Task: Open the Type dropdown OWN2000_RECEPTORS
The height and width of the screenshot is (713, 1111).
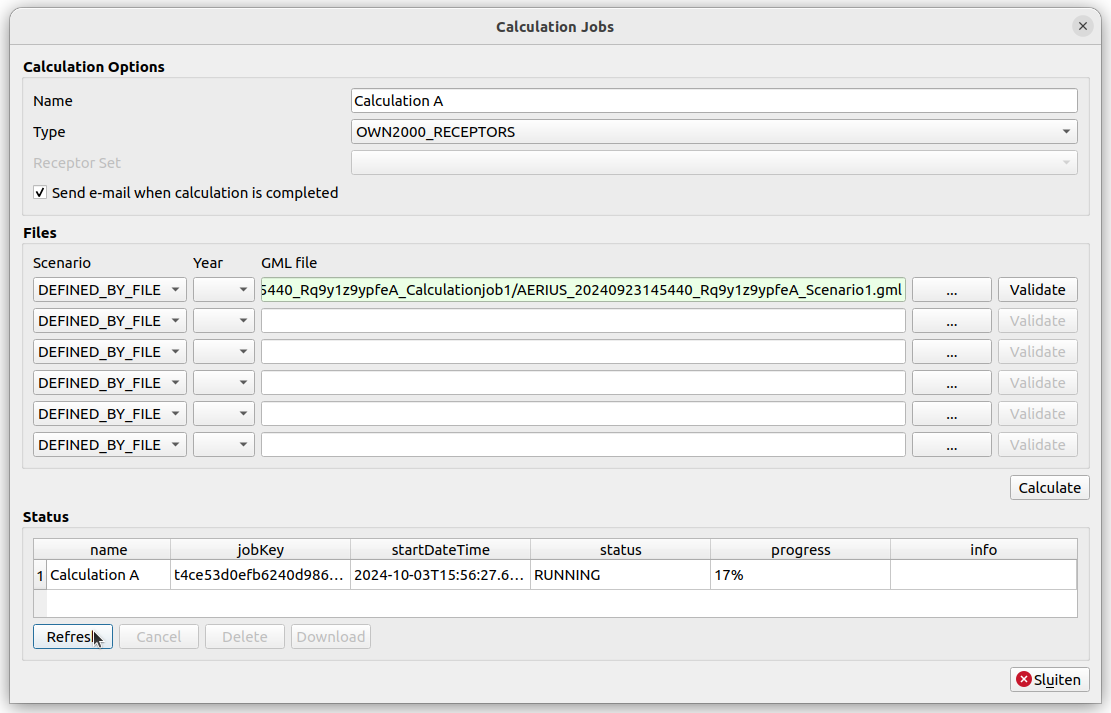Action: 714,132
